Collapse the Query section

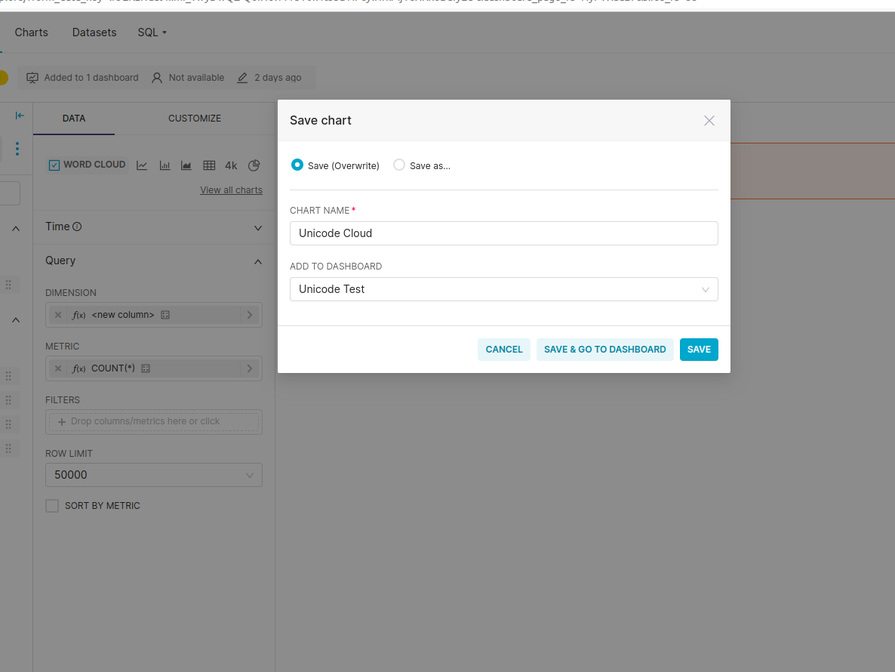pos(258,262)
